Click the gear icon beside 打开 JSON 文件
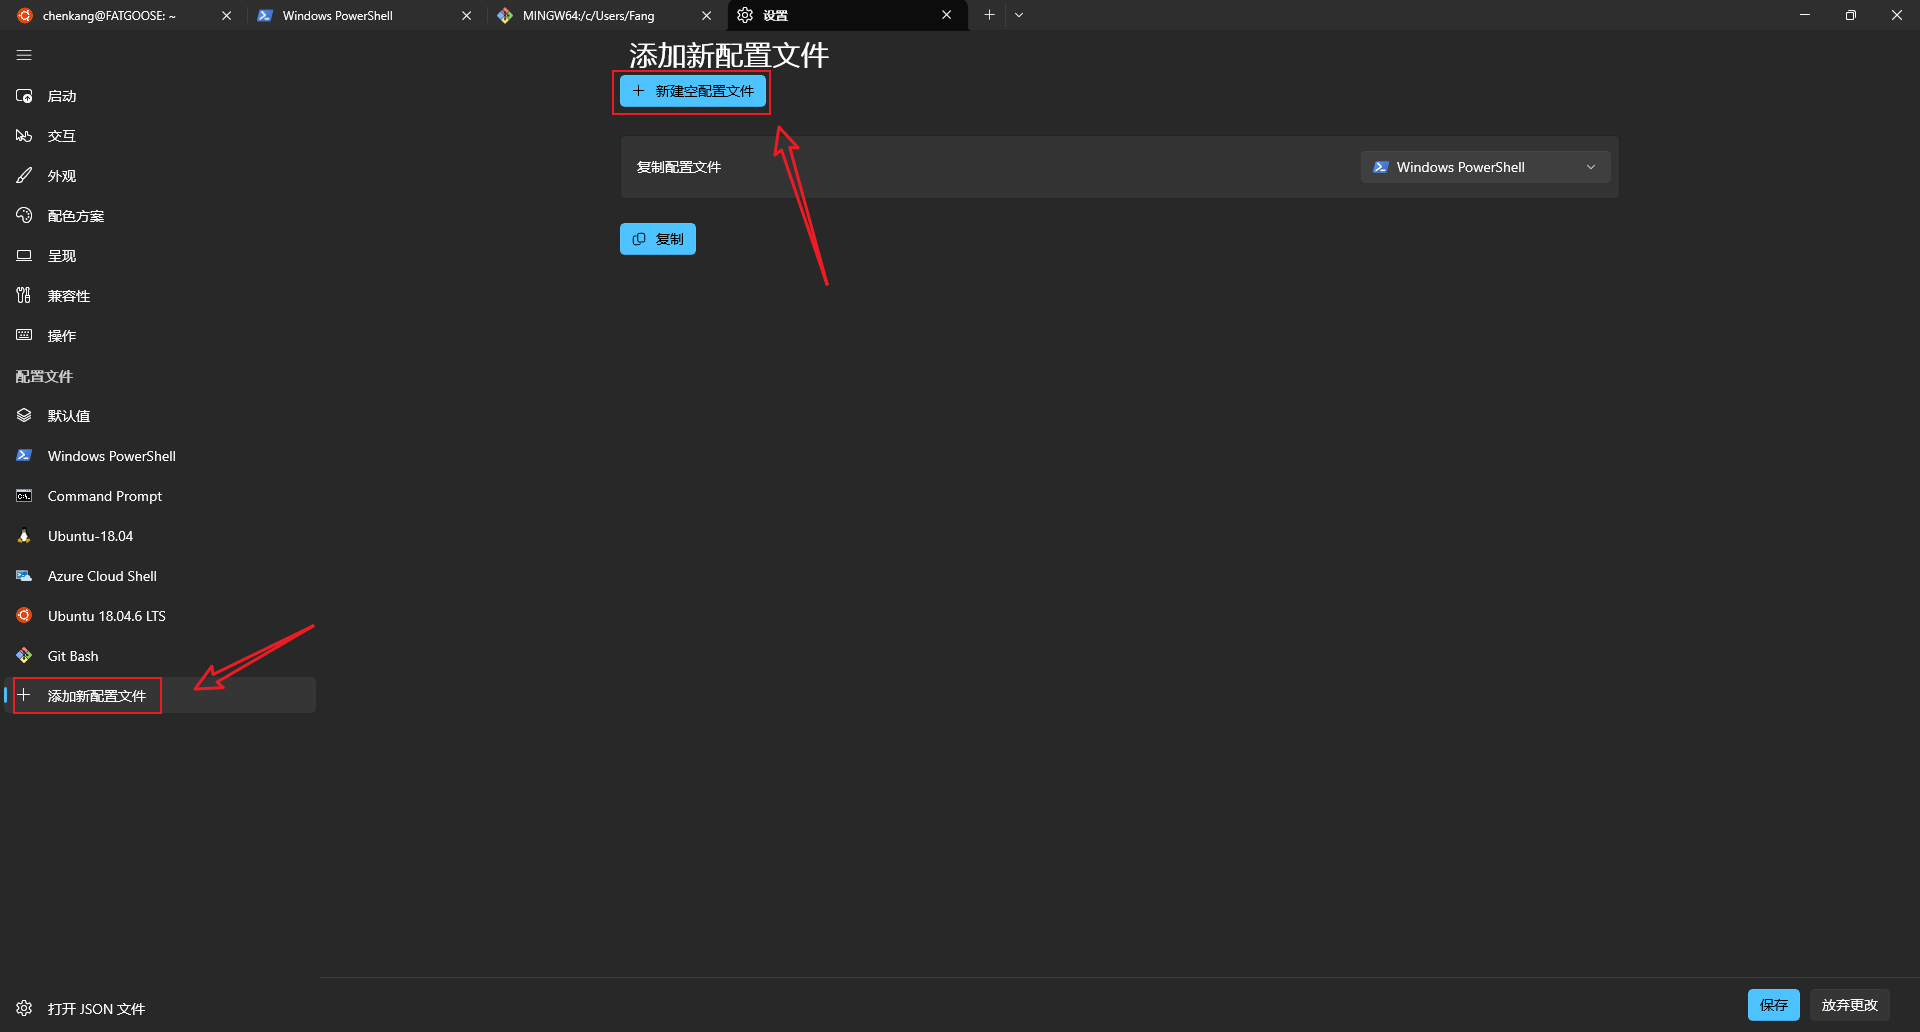Image resolution: width=1920 pixels, height=1032 pixels. (24, 1008)
